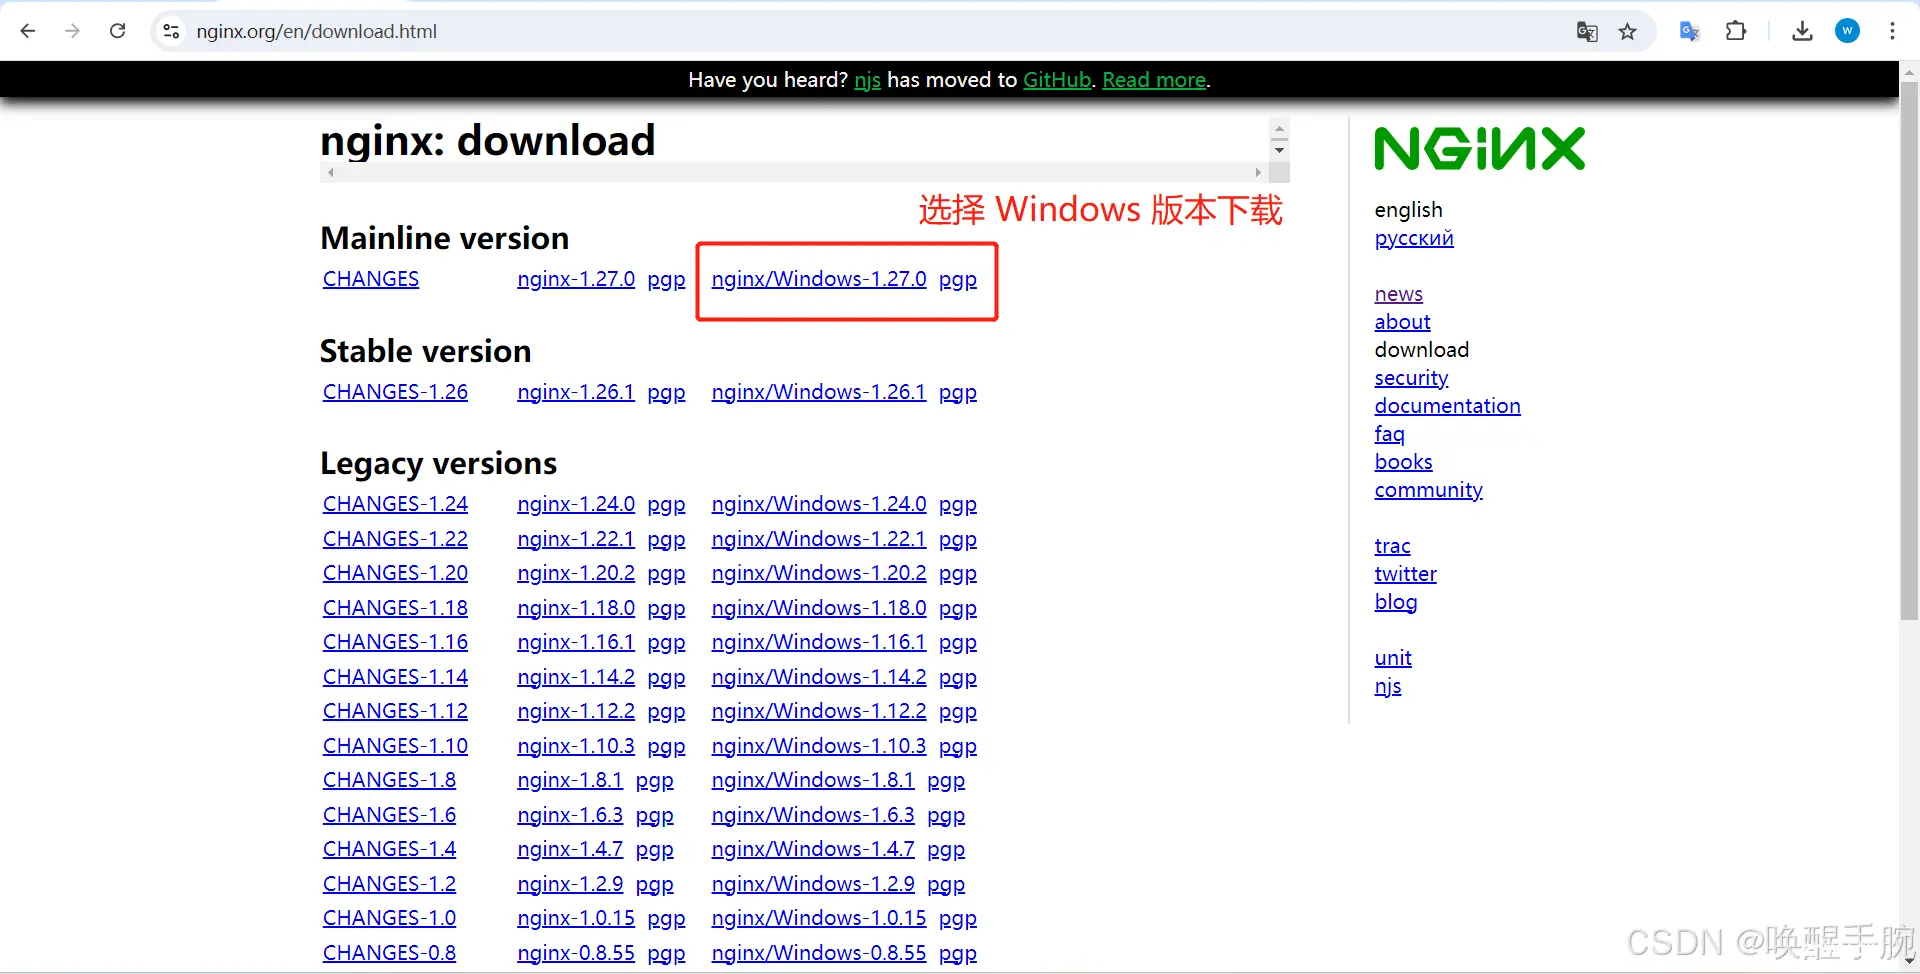Reload the nginx download page
The width and height of the screenshot is (1920, 974).
(x=117, y=31)
